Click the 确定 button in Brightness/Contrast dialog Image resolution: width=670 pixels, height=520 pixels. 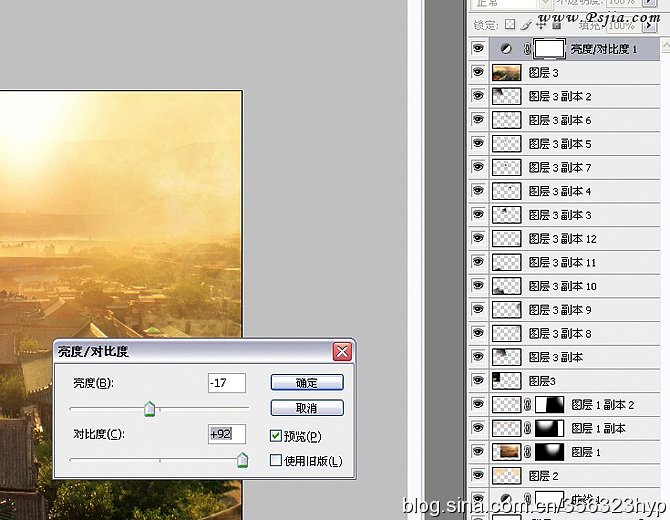[307, 382]
